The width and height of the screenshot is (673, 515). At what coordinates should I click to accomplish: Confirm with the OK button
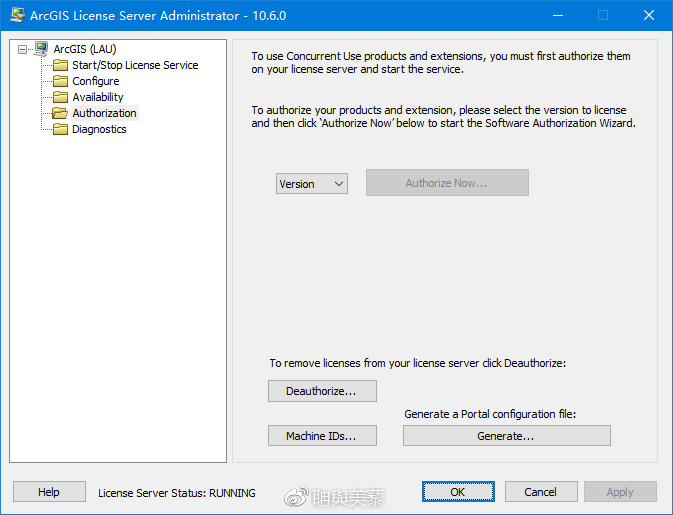458,492
